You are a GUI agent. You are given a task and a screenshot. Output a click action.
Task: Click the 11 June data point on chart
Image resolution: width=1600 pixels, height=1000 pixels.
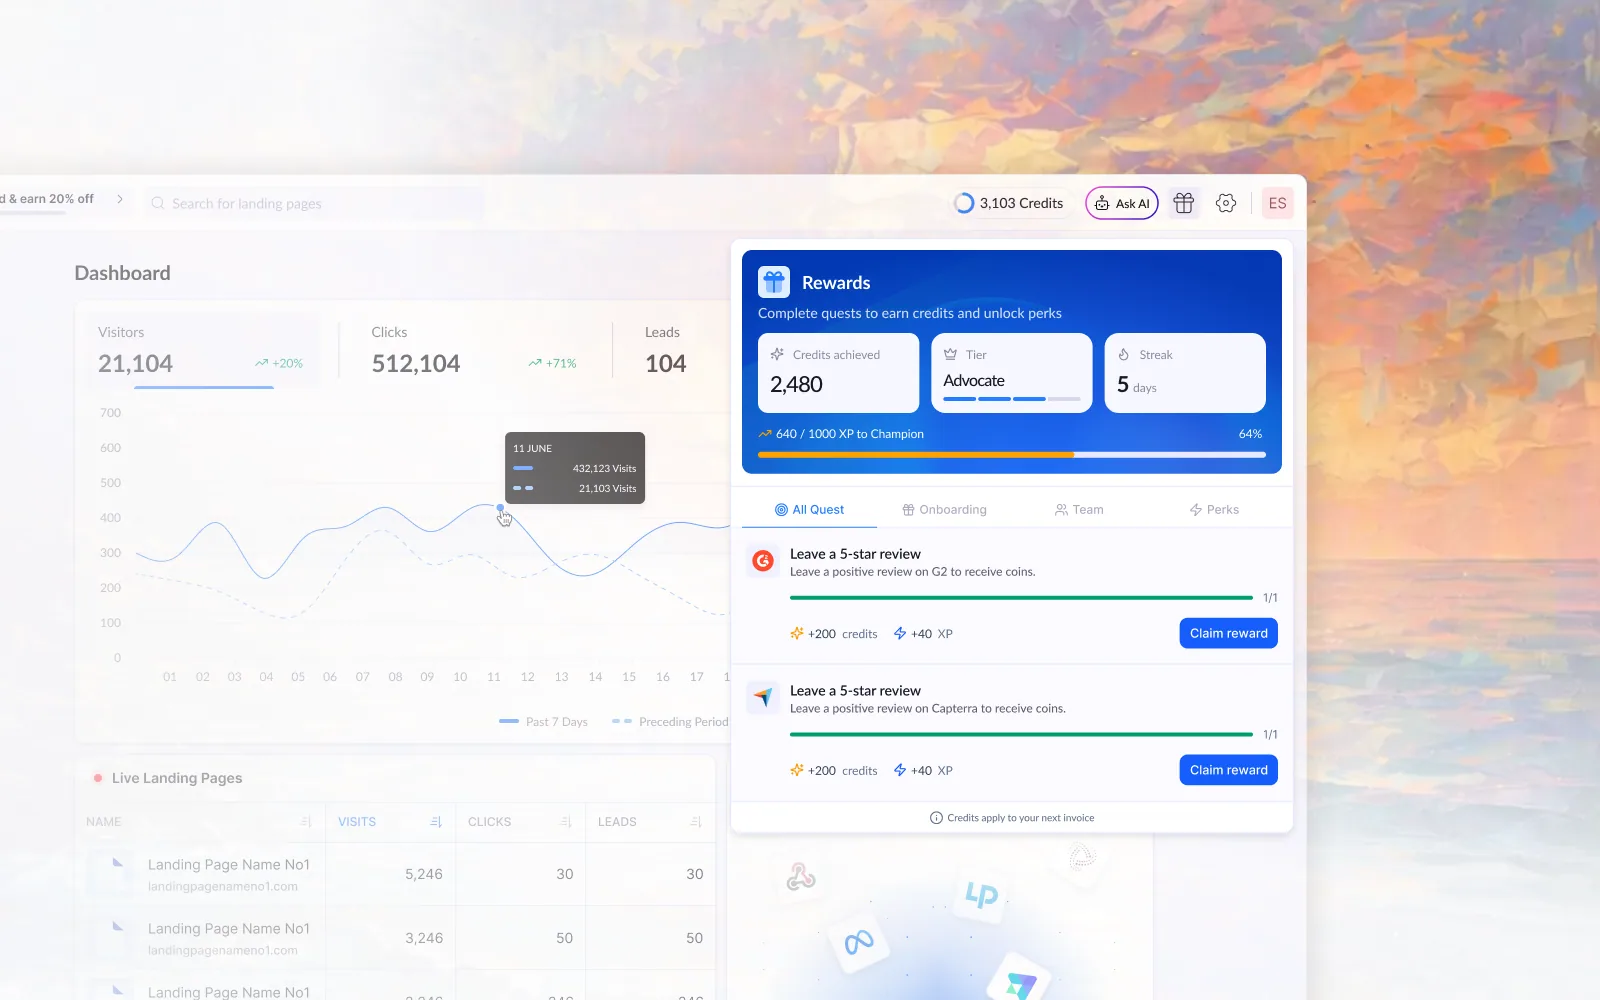pyautogui.click(x=500, y=508)
